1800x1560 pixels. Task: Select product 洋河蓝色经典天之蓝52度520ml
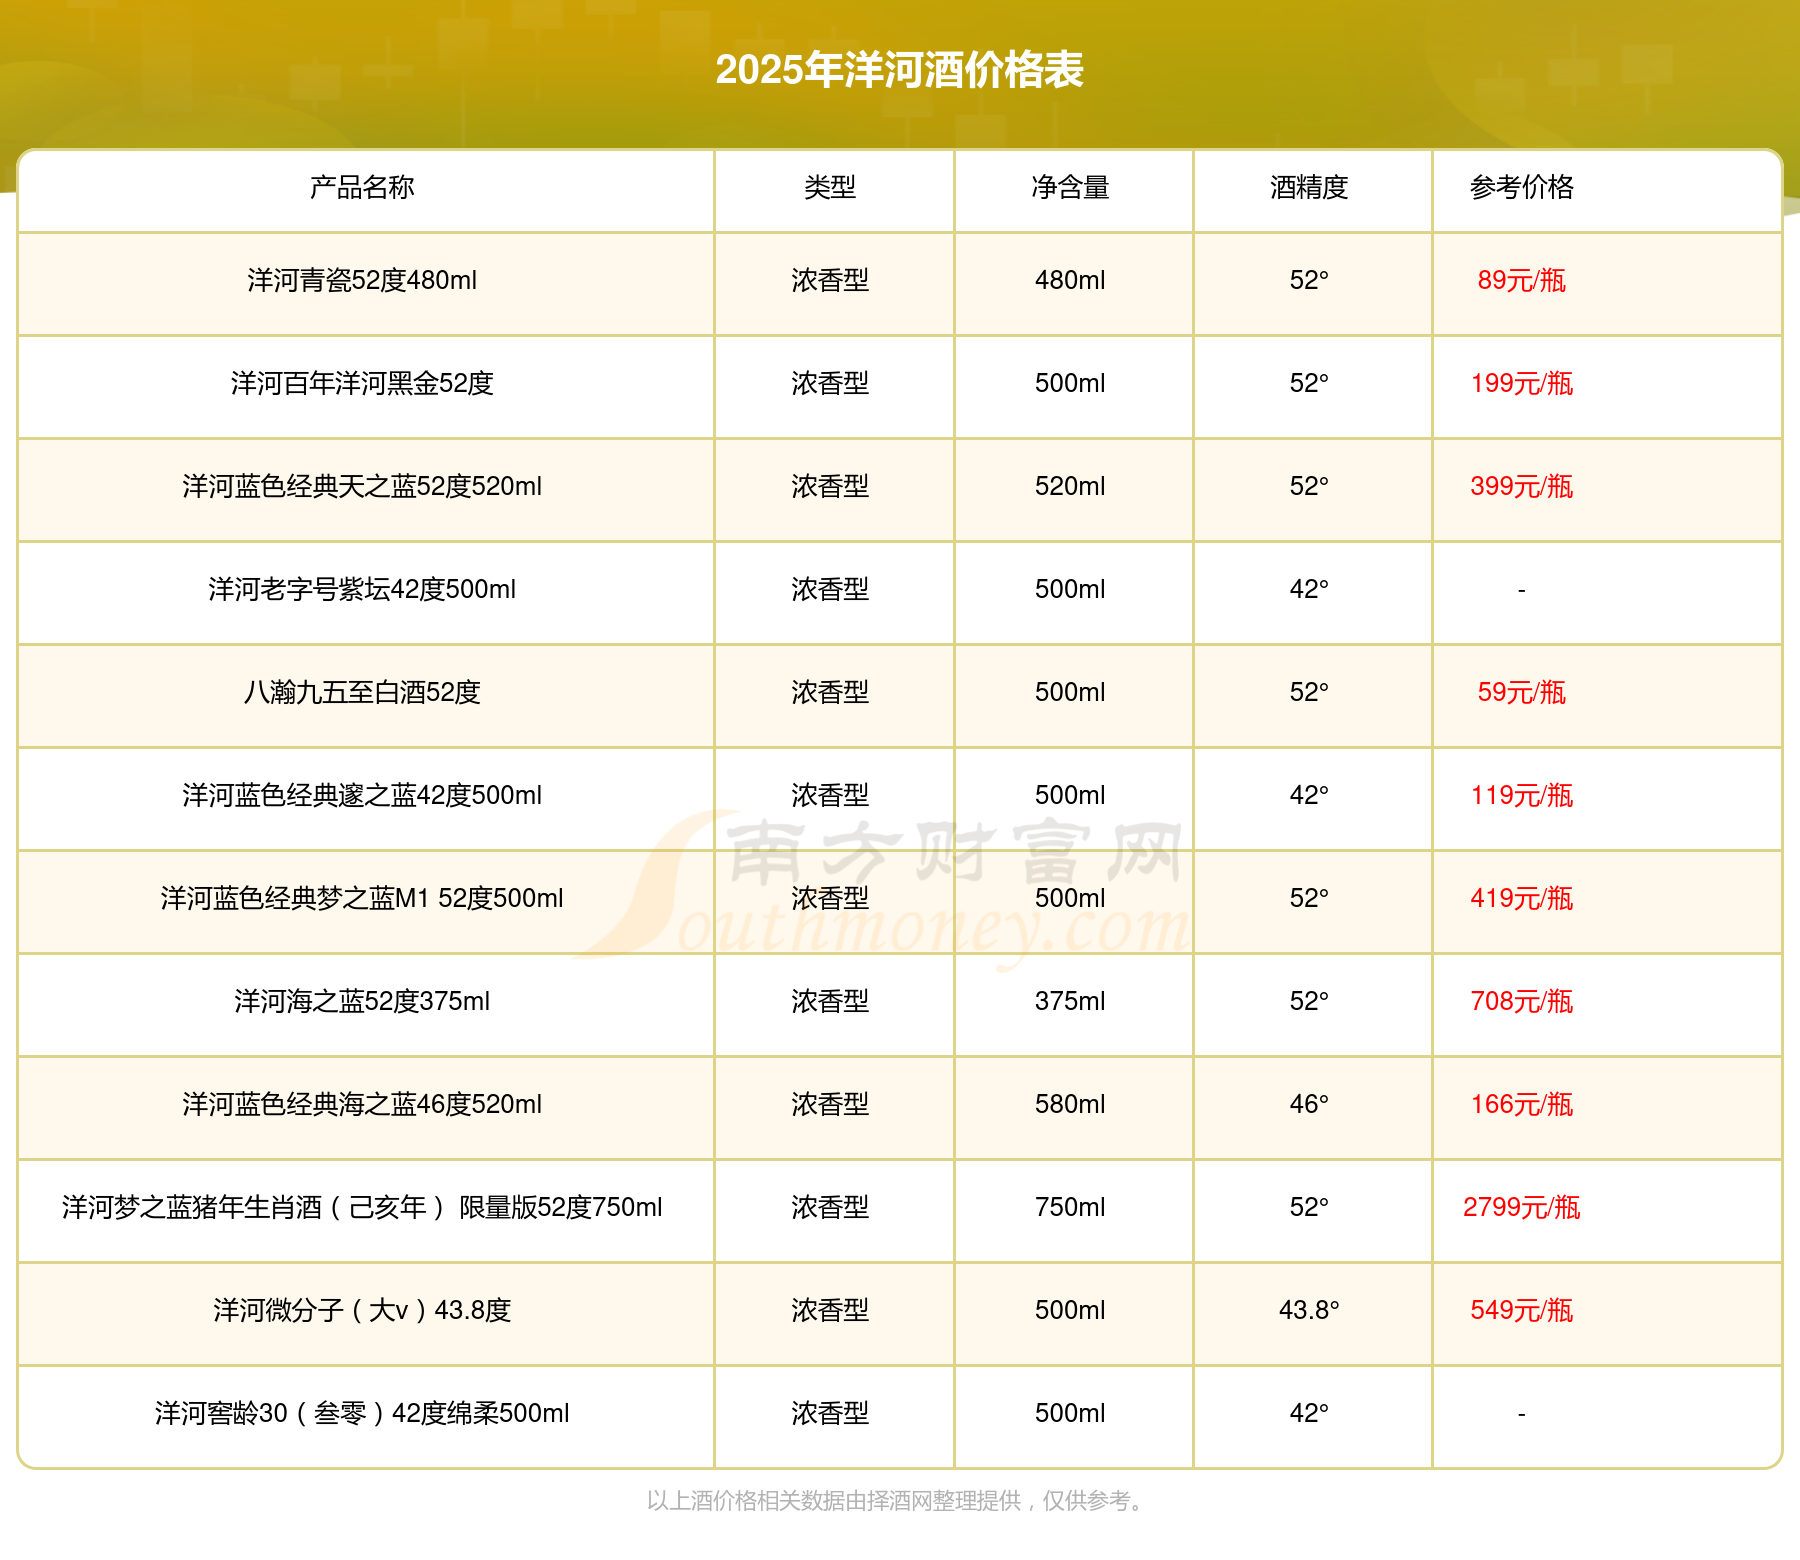coord(362,486)
